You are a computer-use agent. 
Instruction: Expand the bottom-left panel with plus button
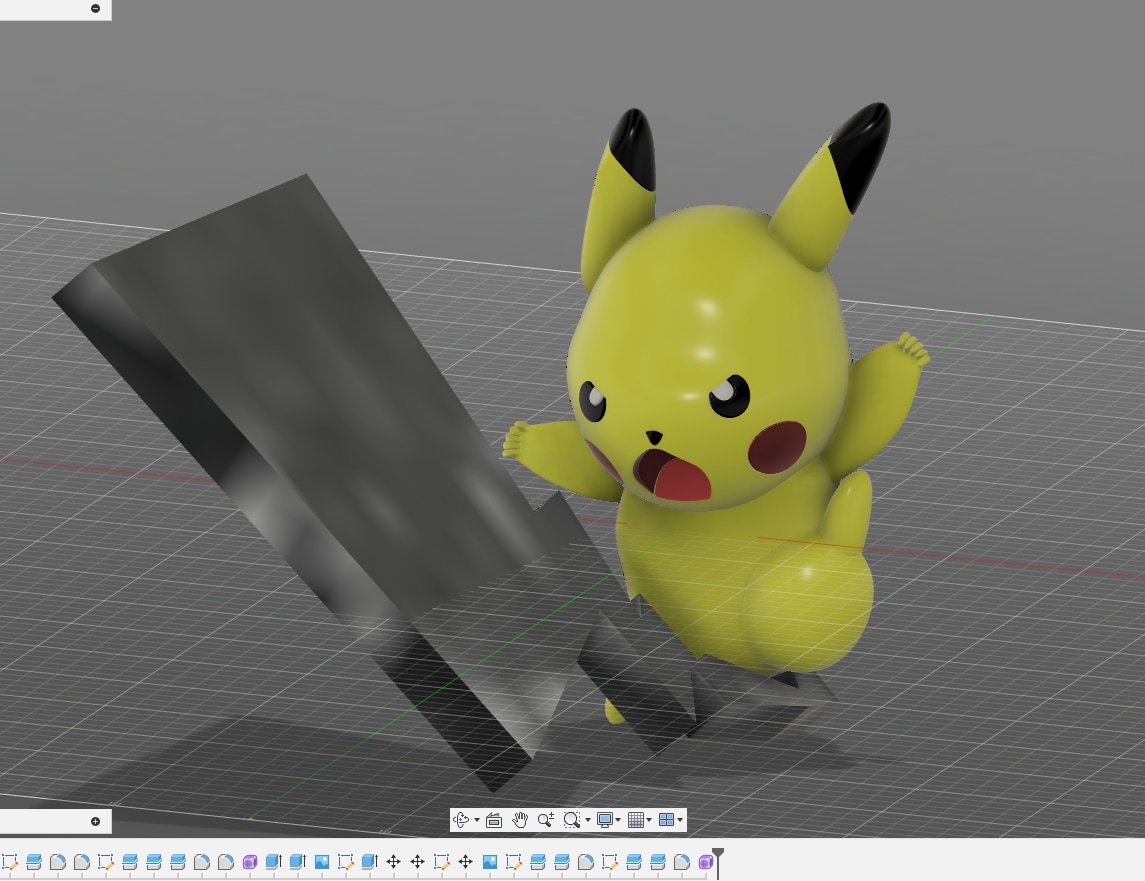click(x=96, y=821)
